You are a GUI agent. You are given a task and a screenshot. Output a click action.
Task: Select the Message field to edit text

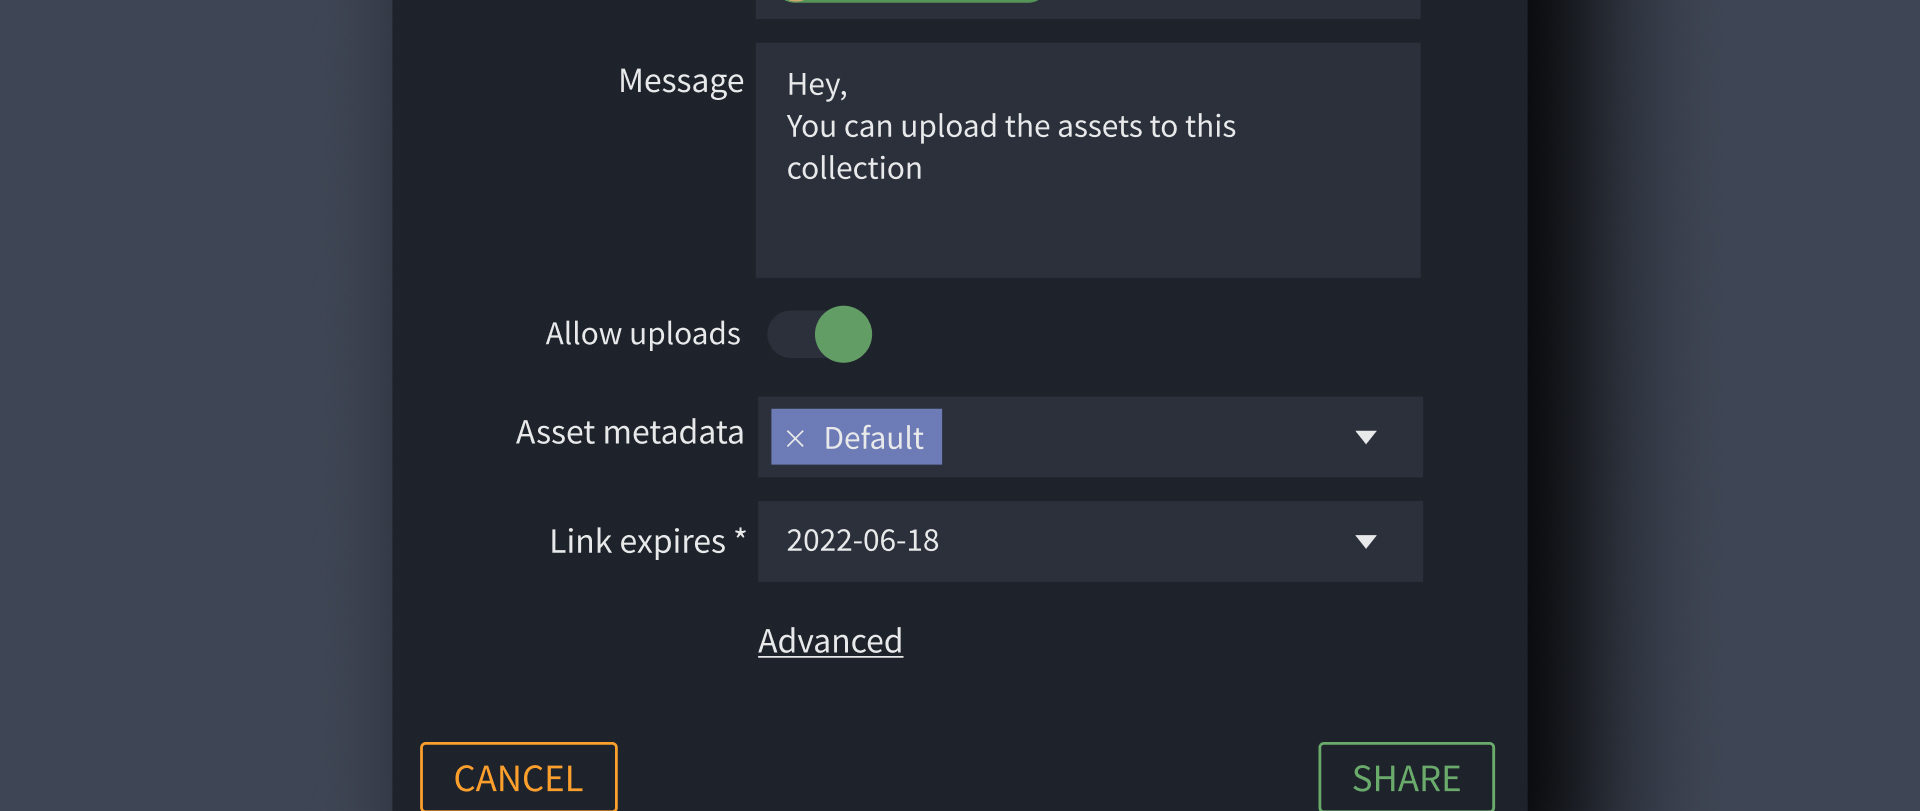point(1088,160)
